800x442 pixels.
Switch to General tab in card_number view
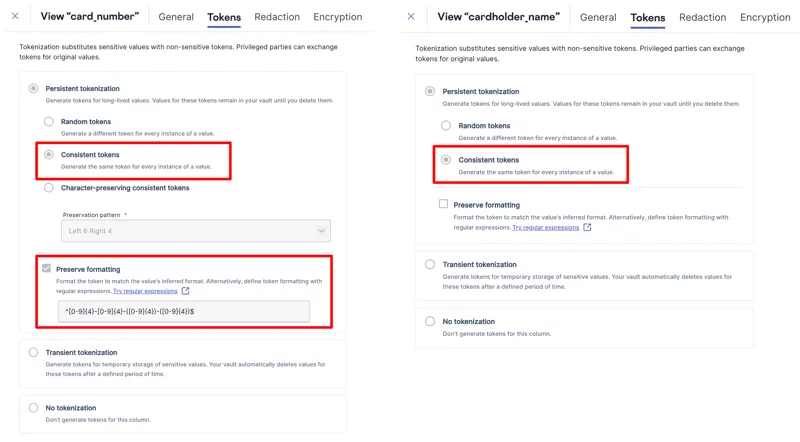pyautogui.click(x=175, y=17)
